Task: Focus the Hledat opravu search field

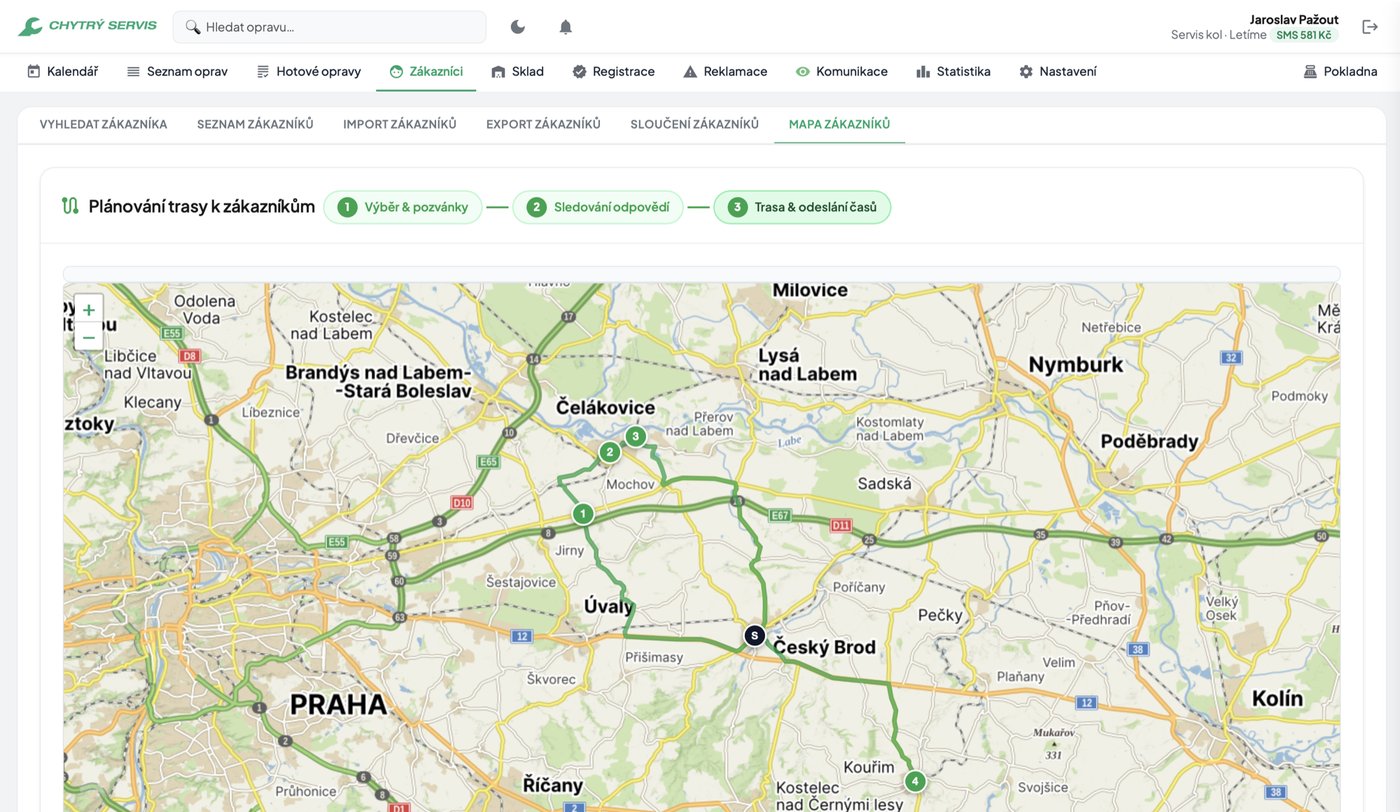Action: click(329, 27)
